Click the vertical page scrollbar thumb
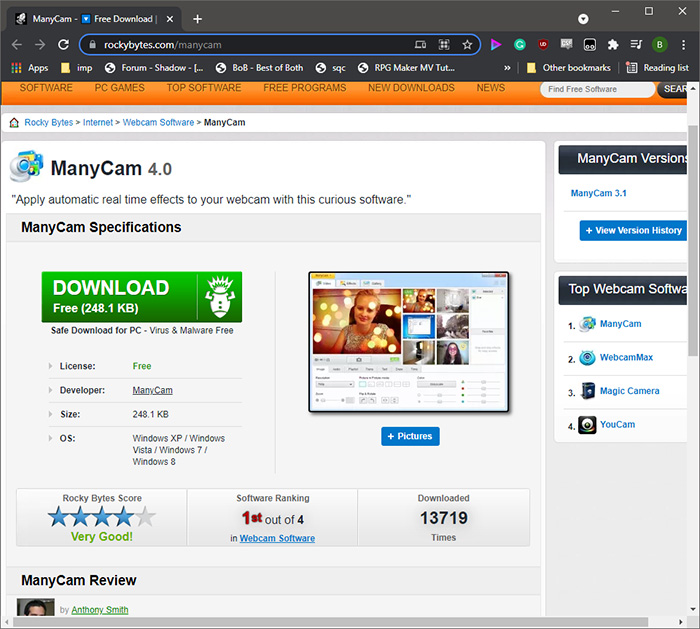Image resolution: width=700 pixels, height=629 pixels. click(693, 241)
